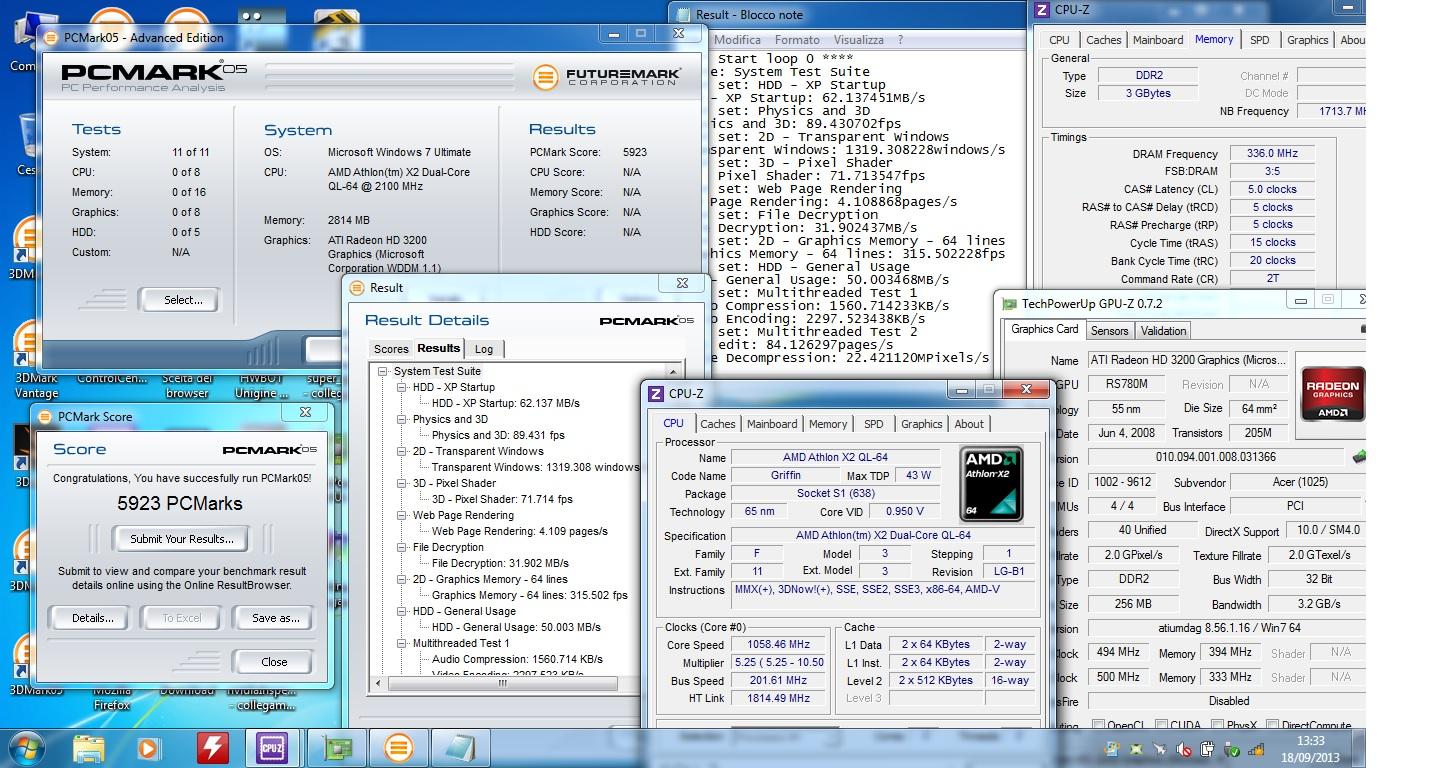Switch to PCMark05 orange taskbar icon
Screen dimensions: 1448x768
click(x=398, y=748)
